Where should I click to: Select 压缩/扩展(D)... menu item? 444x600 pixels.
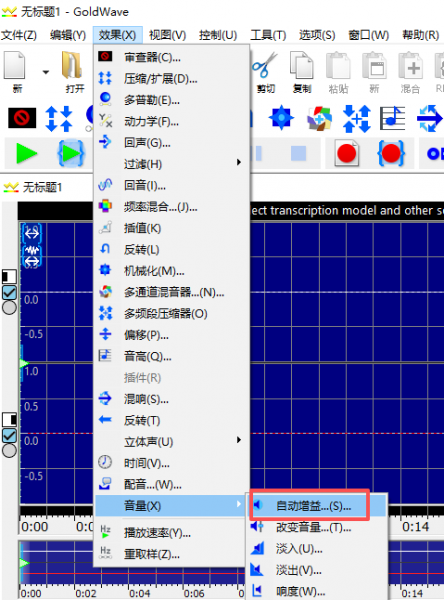(x=171, y=79)
